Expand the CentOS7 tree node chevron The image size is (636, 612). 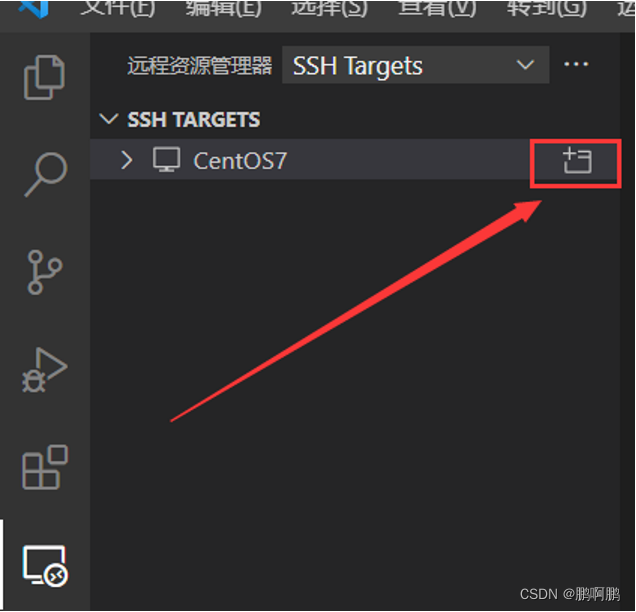(127, 160)
